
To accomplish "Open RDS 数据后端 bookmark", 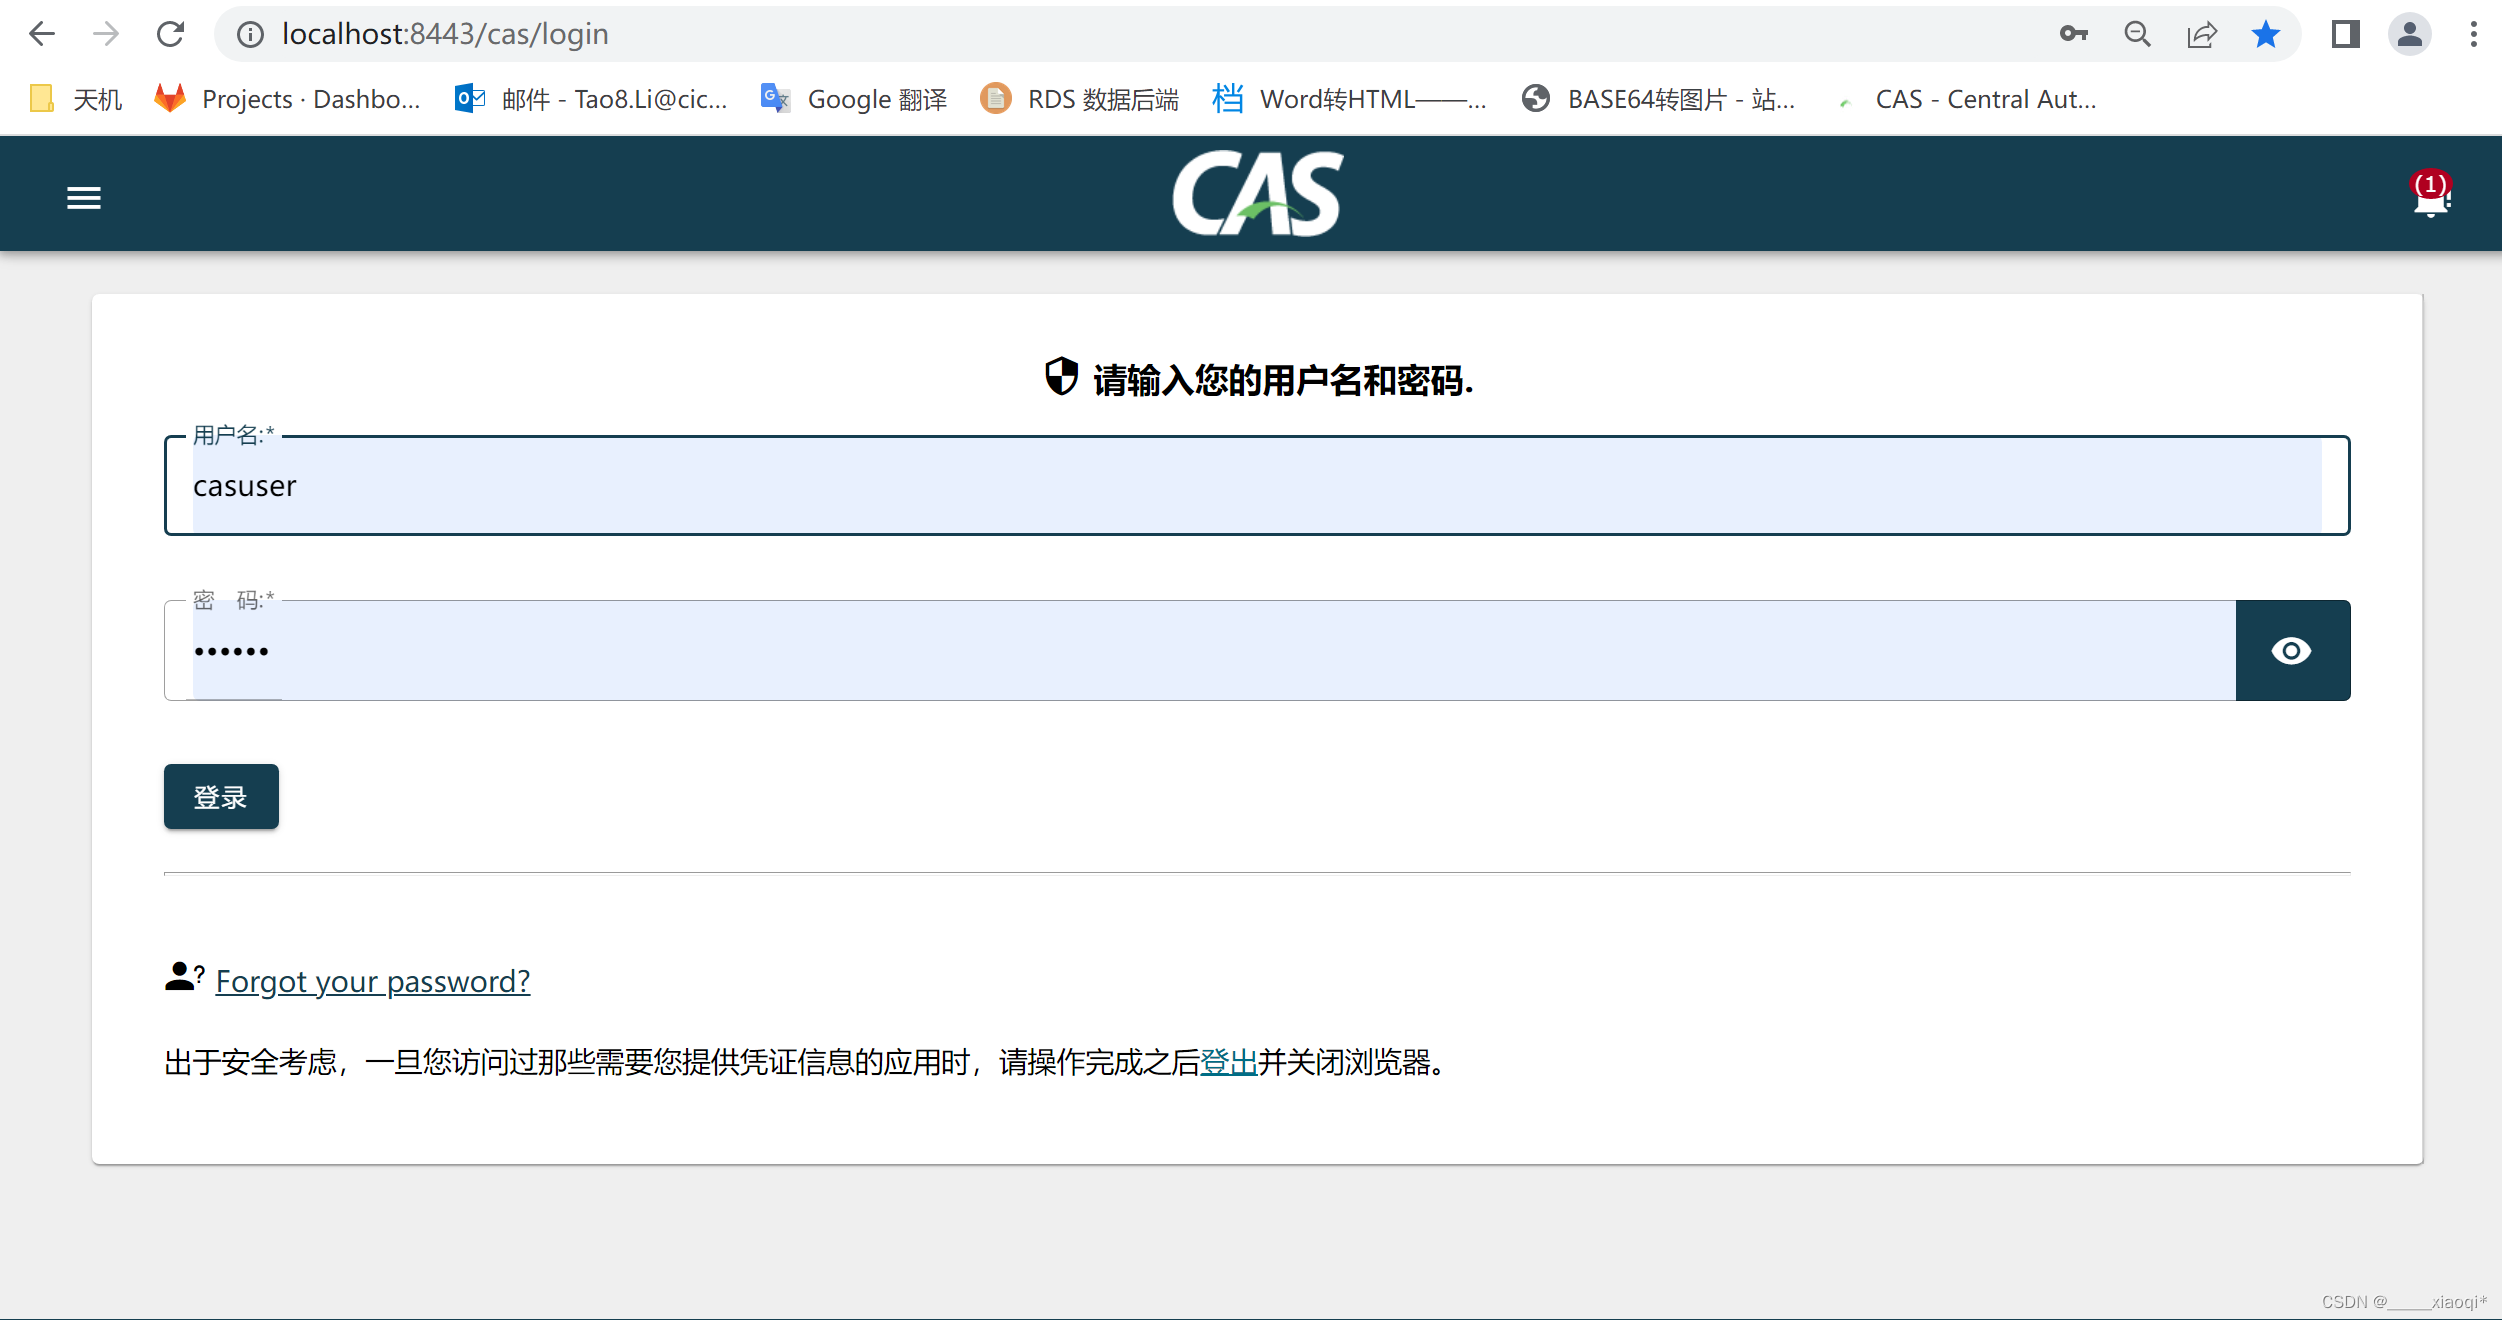I will click(1079, 99).
